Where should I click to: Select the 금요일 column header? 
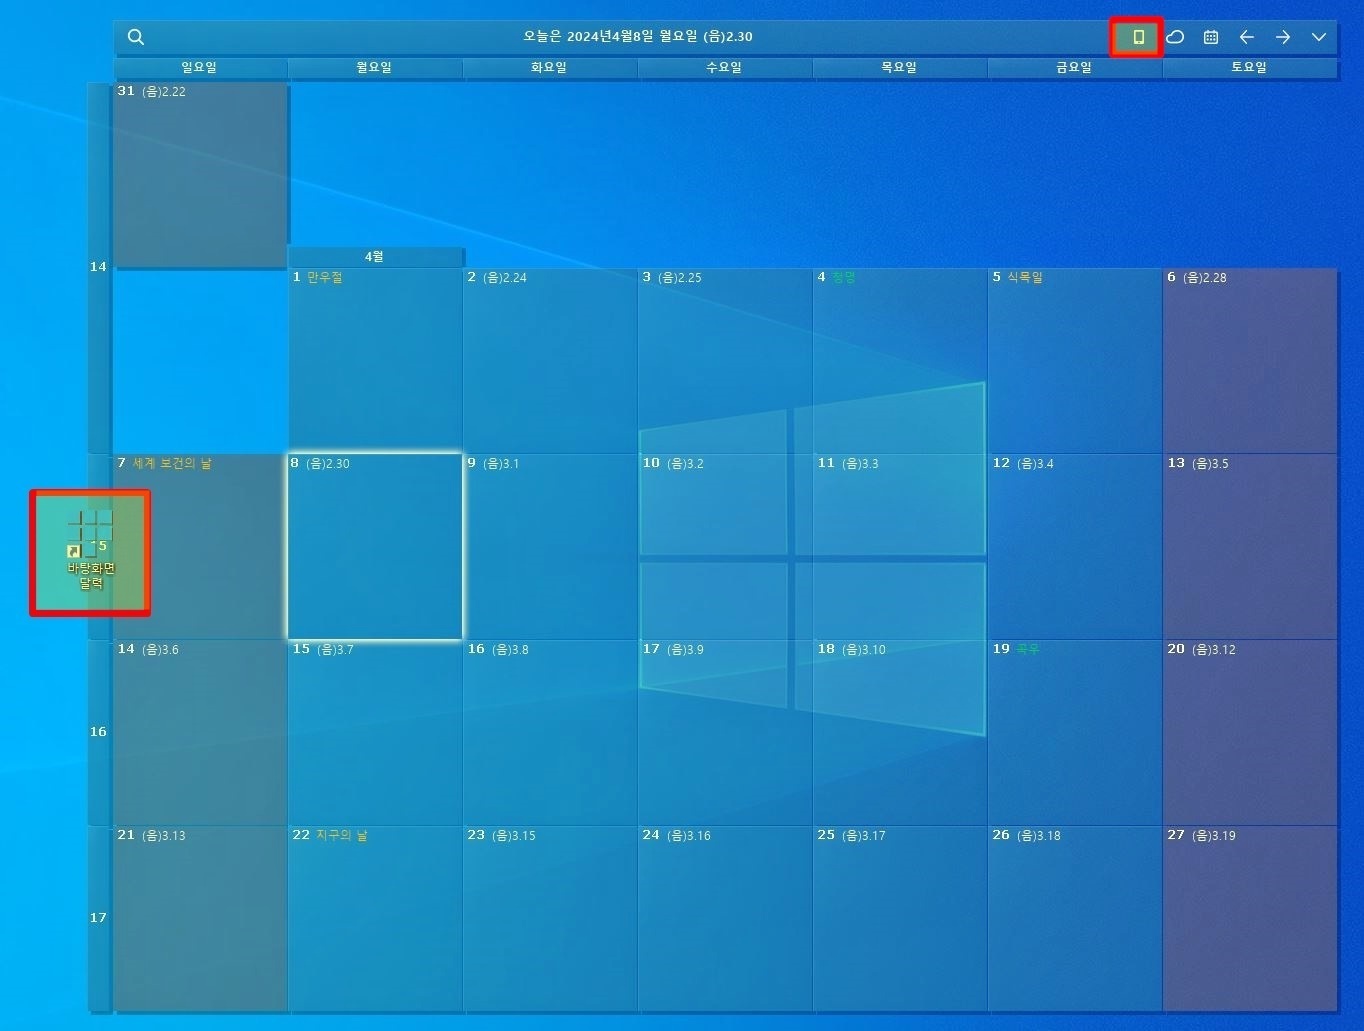pyautogui.click(x=1075, y=68)
